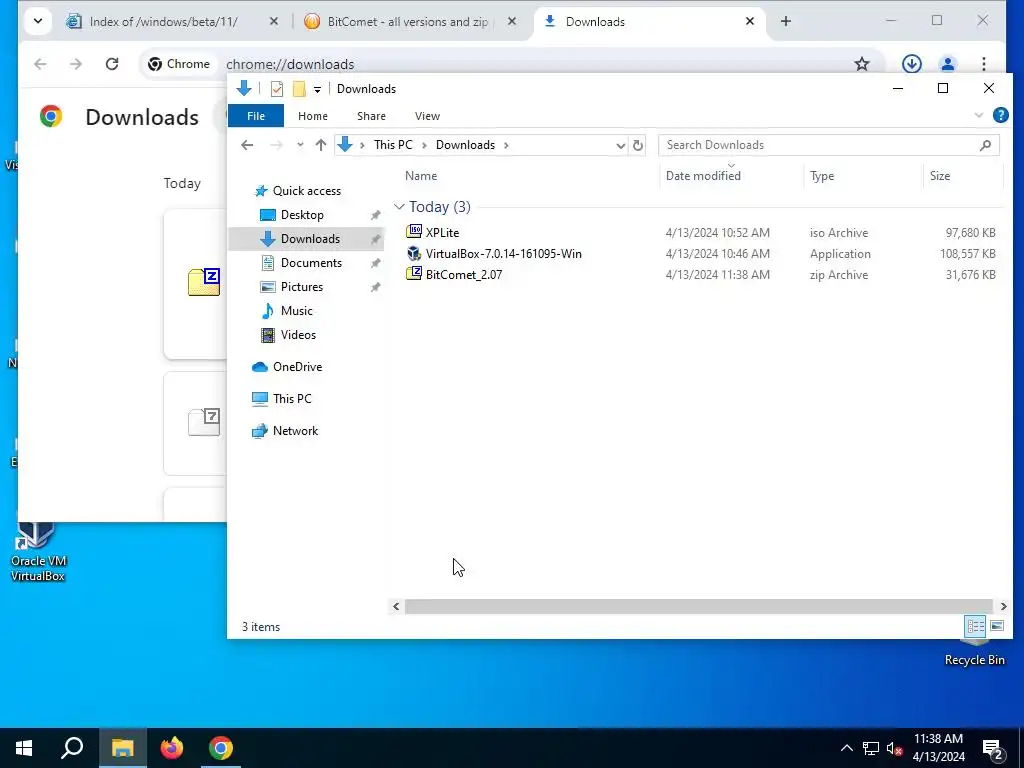Viewport: 1024px width, 768px height.
Task: Click the XPLite iso file icon
Action: (414, 232)
